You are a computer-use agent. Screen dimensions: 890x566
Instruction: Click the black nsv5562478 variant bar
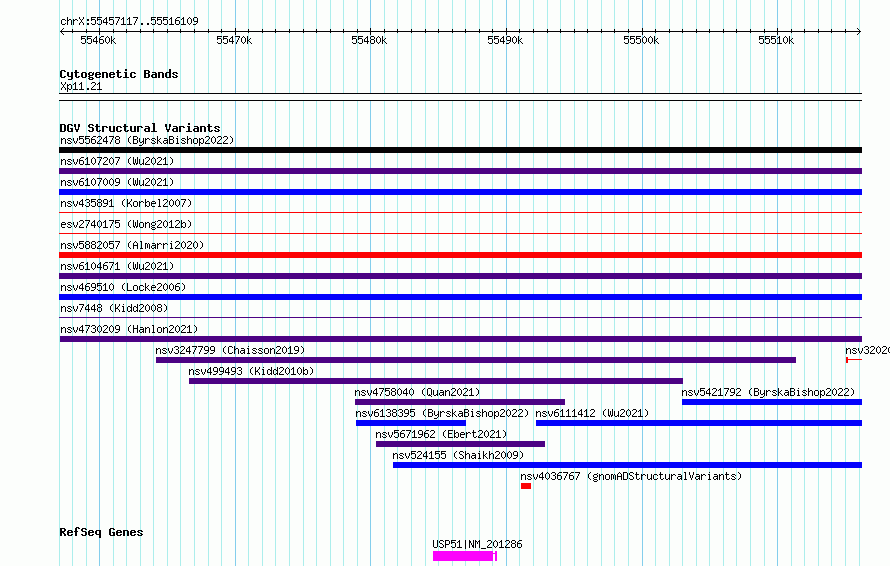point(460,150)
